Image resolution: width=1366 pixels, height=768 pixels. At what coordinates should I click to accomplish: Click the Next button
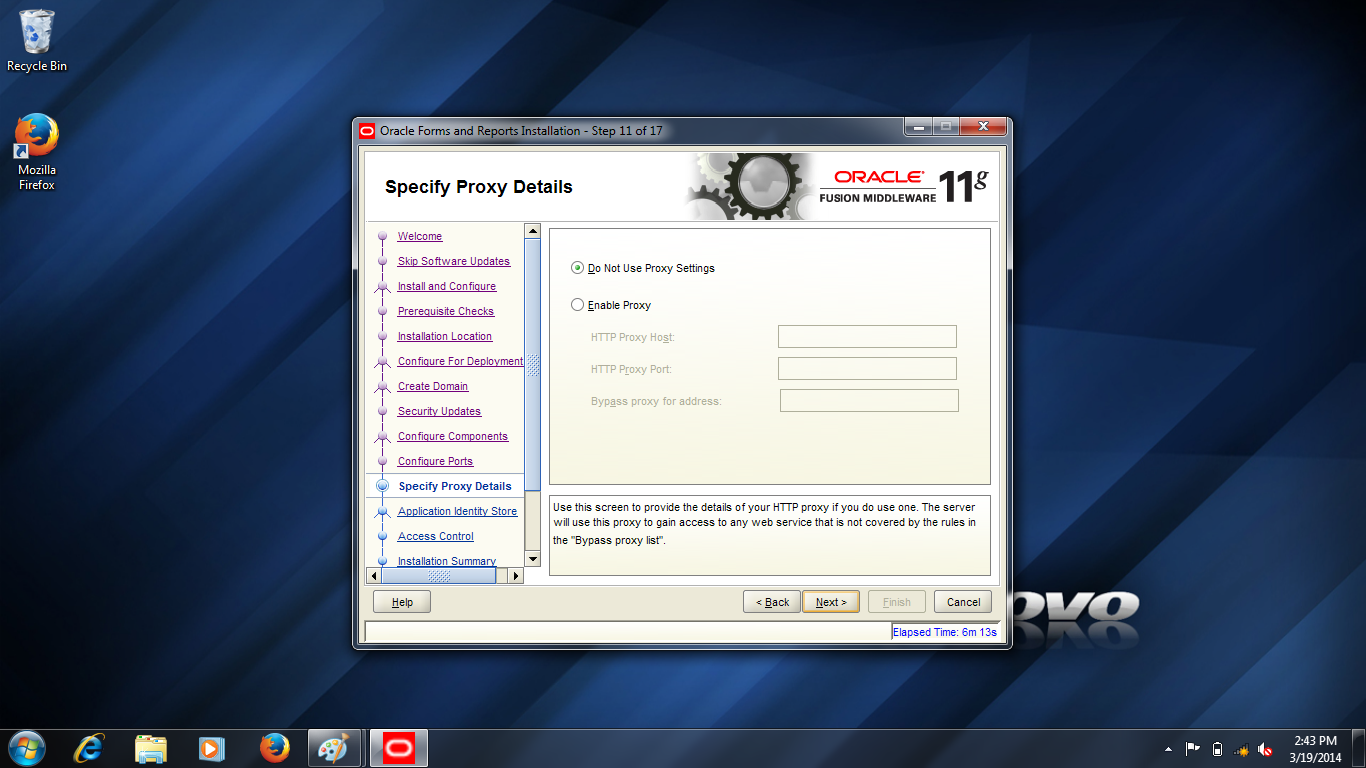831,602
